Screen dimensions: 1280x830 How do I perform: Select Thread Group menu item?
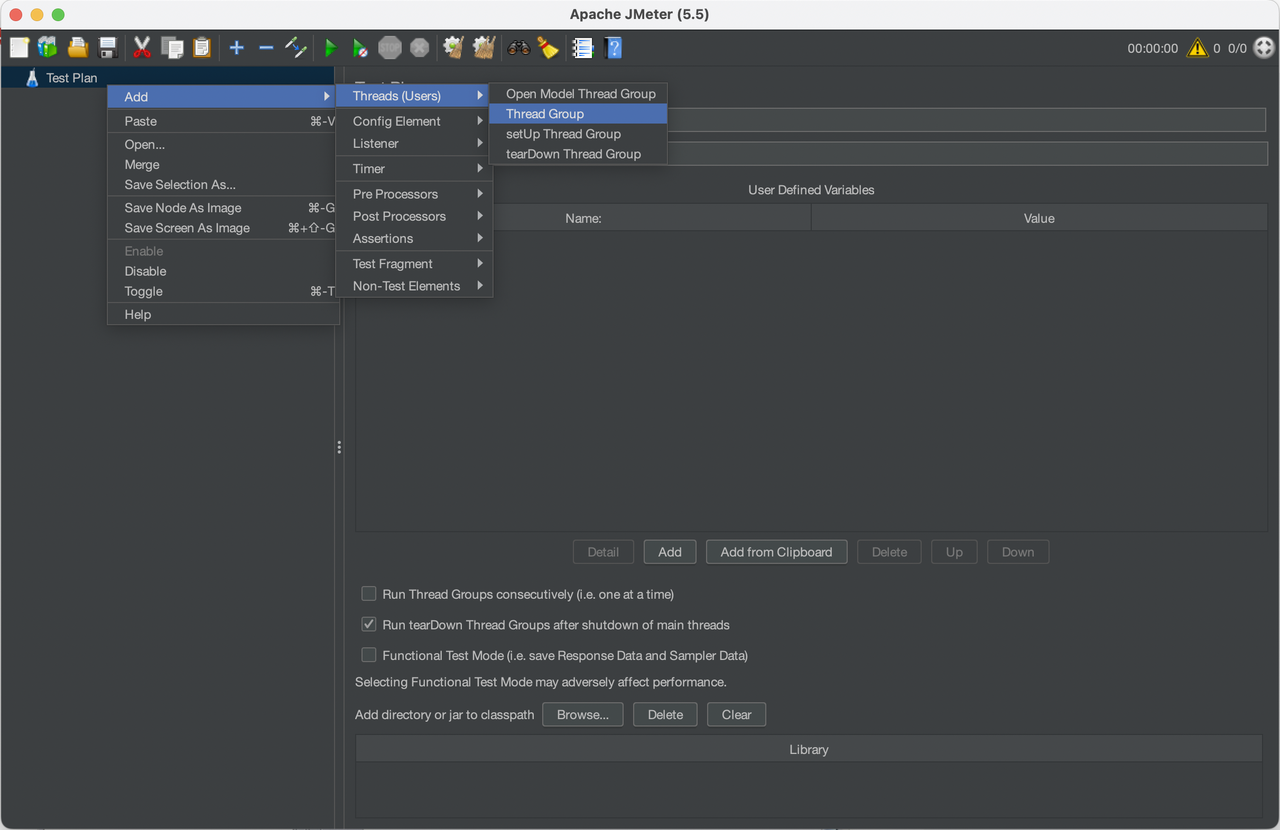579,113
